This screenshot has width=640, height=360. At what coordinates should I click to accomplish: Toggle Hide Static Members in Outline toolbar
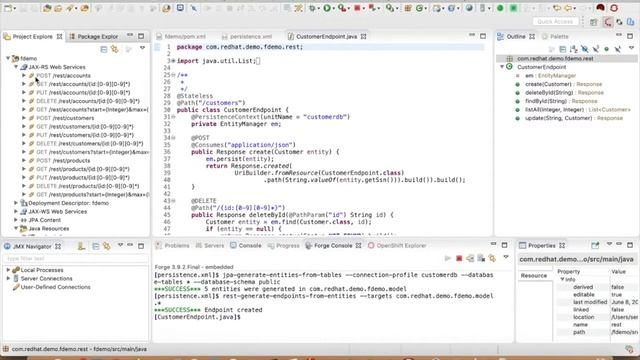click(x=596, y=49)
